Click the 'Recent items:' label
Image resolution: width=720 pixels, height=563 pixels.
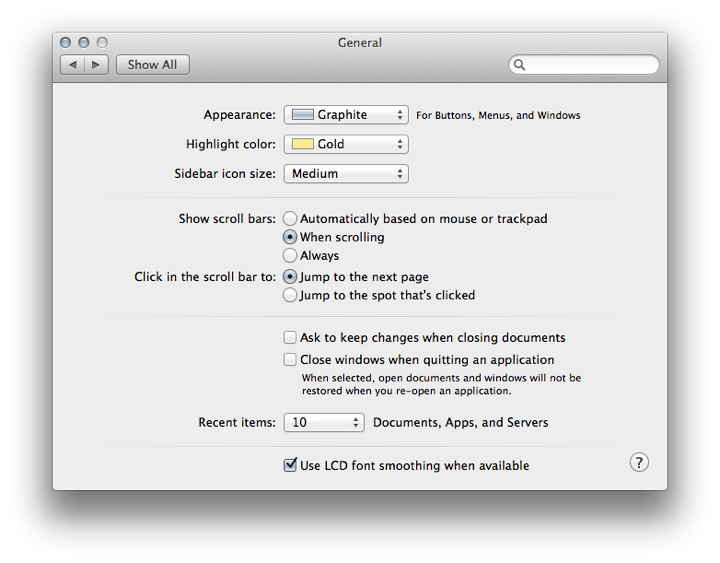click(x=237, y=422)
